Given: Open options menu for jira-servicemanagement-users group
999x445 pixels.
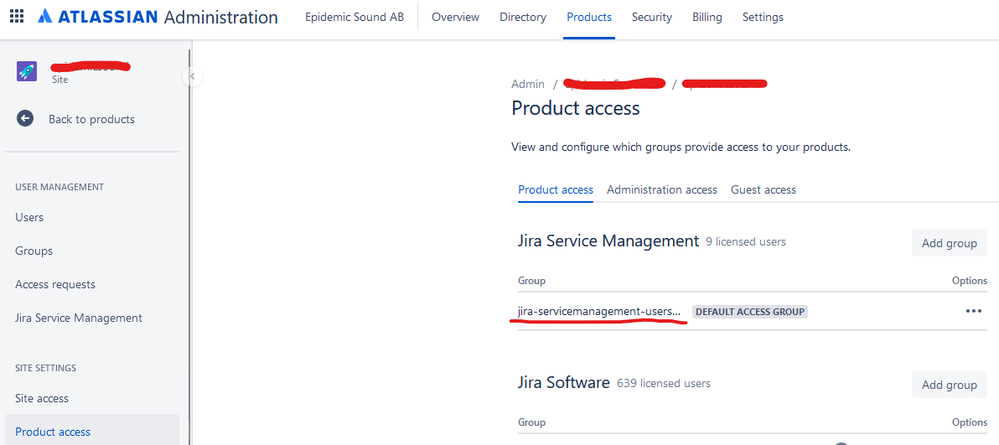Looking at the screenshot, I should [973, 311].
